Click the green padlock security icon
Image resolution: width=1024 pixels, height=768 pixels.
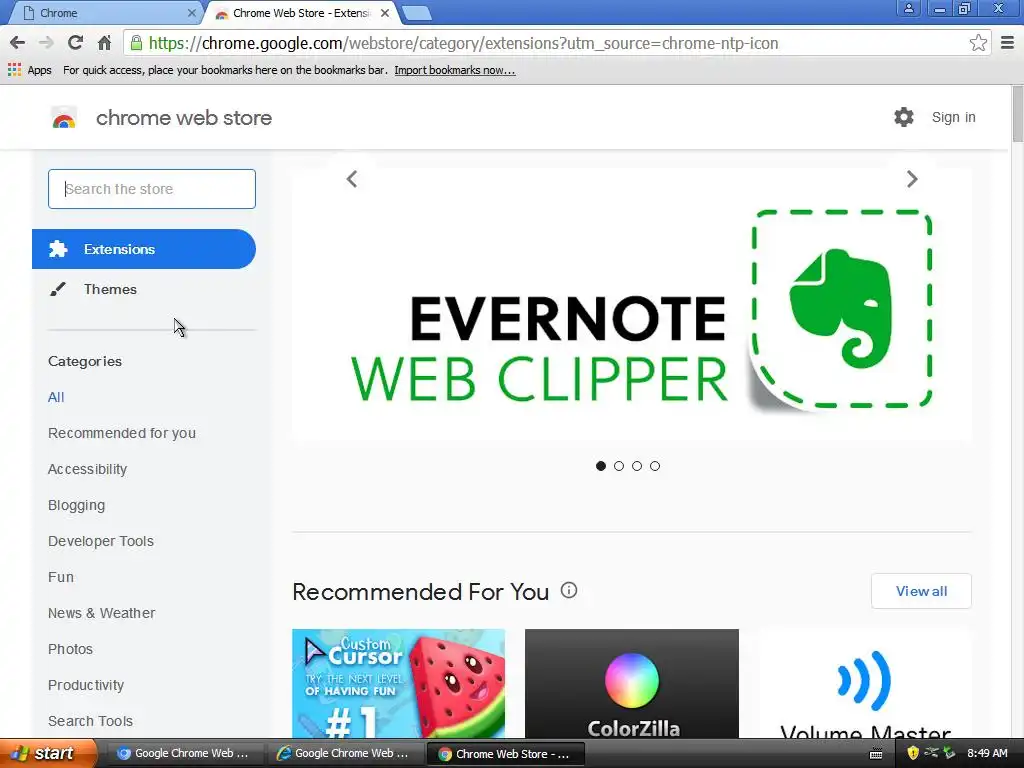136,43
